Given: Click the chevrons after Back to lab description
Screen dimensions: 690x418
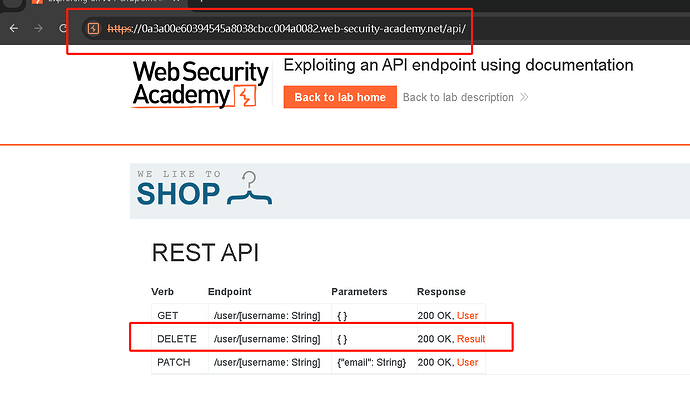Looking at the screenshot, I should [524, 97].
